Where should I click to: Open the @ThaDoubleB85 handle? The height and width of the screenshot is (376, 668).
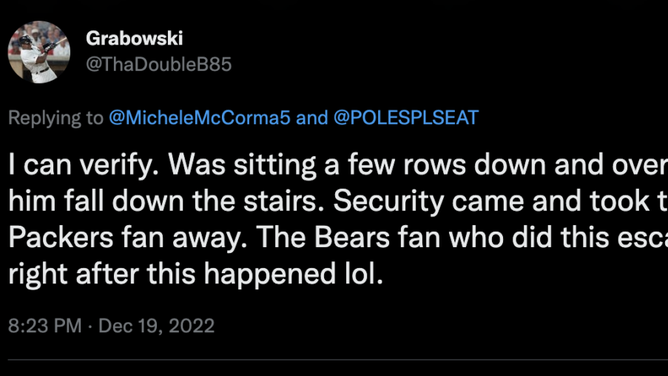[158, 65]
